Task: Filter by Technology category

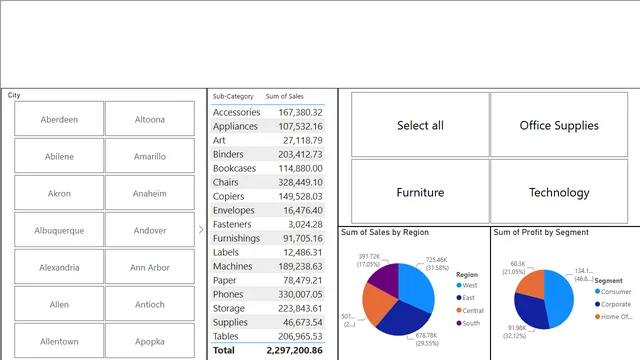Action: 559,191
